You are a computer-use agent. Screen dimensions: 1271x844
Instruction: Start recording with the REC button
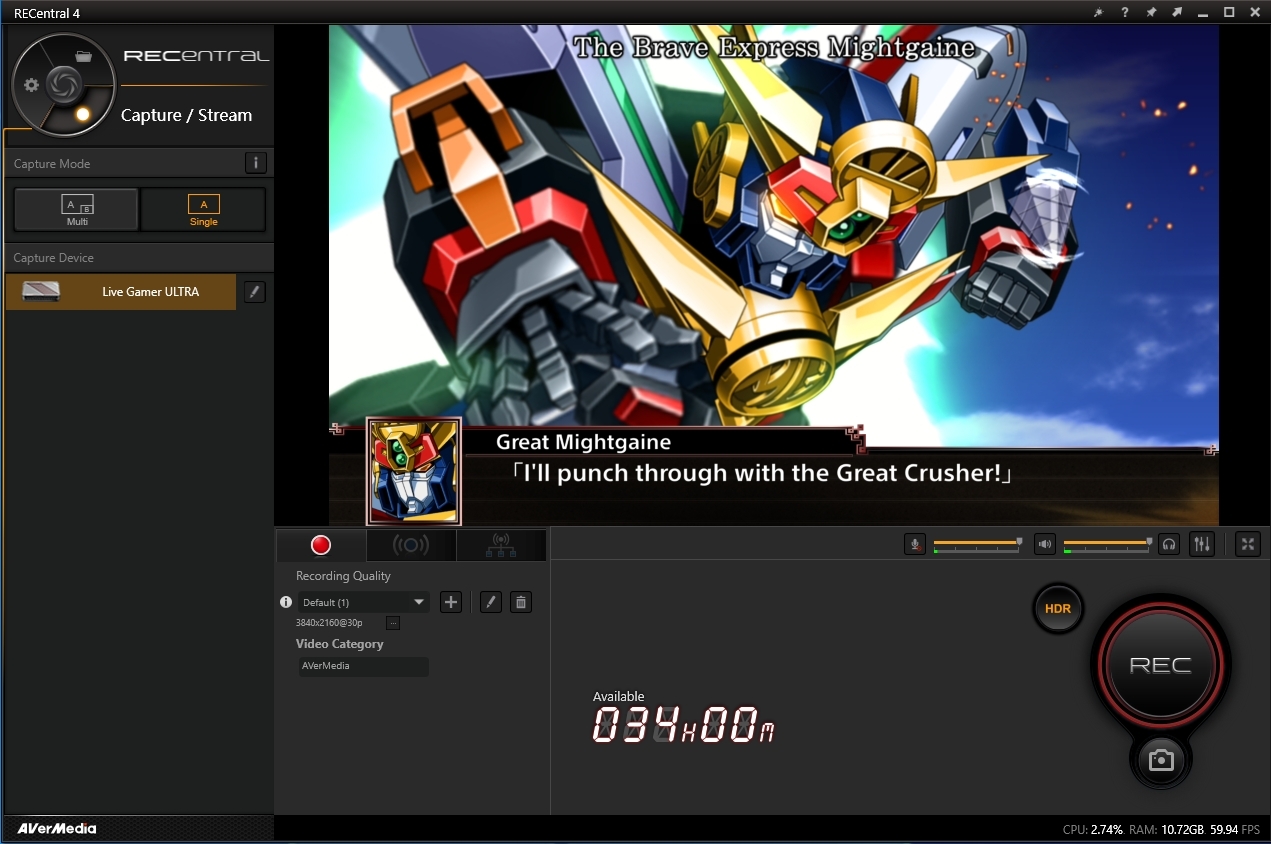pyautogui.click(x=1160, y=665)
